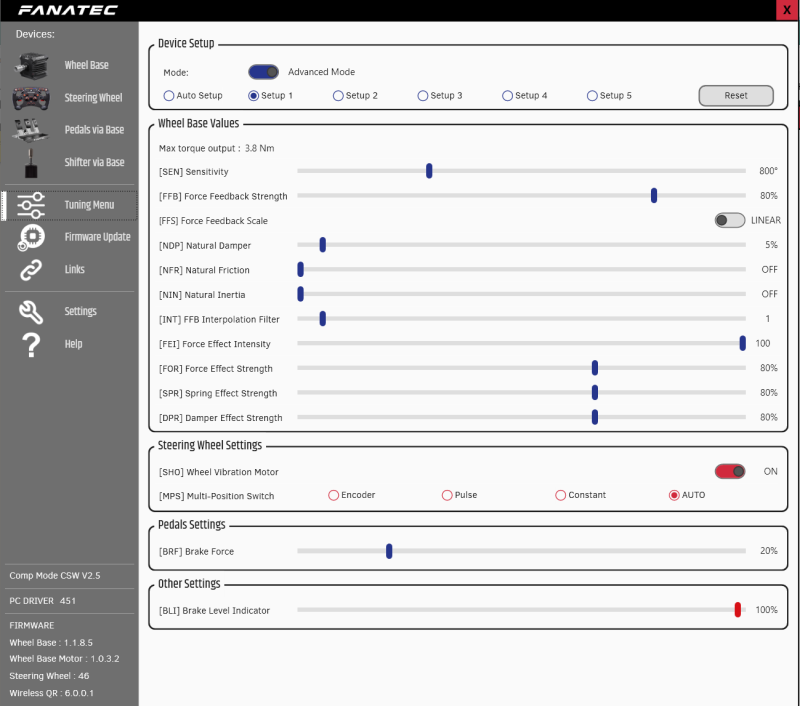Viewport: 800px width, 706px height.
Task: Click the Damper Effect Strength slider handle
Action: (595, 417)
